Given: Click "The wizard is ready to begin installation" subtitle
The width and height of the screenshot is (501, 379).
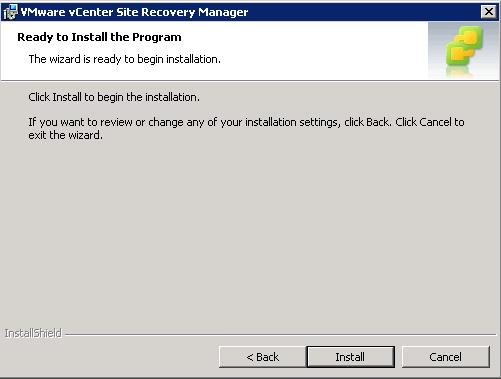Looking at the screenshot, I should pos(125,59).
